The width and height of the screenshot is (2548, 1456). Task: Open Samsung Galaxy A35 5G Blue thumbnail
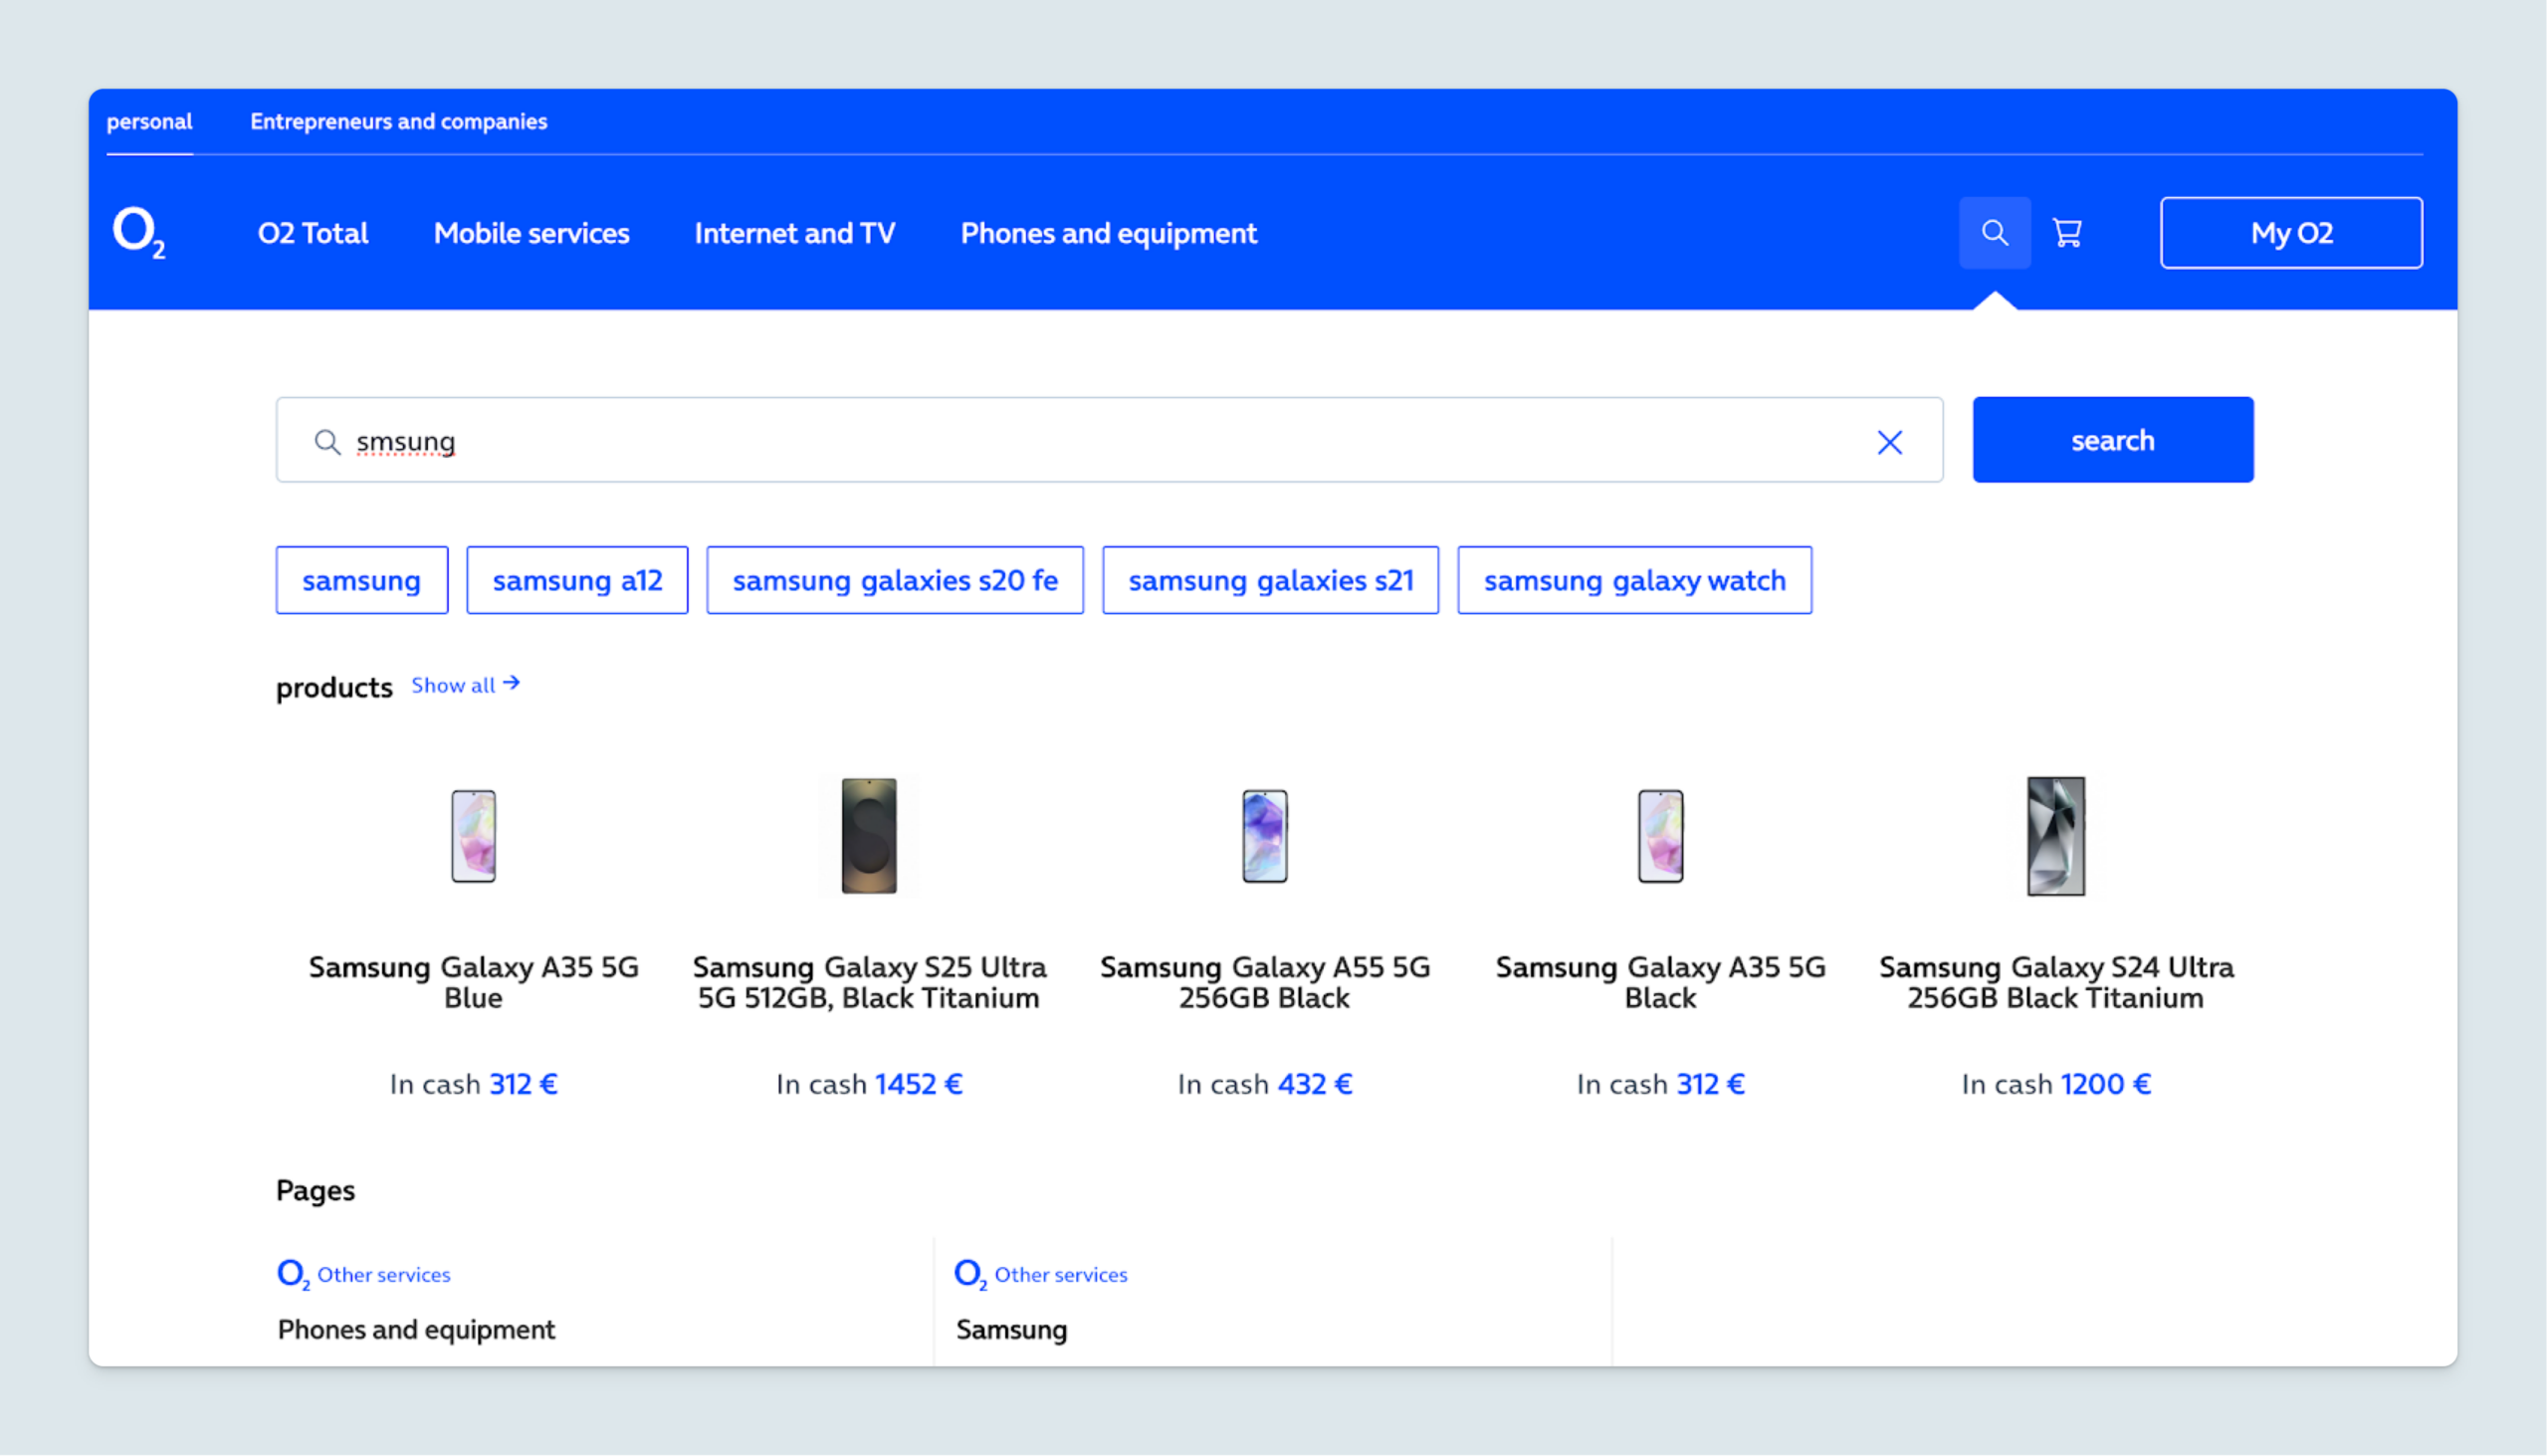click(474, 836)
